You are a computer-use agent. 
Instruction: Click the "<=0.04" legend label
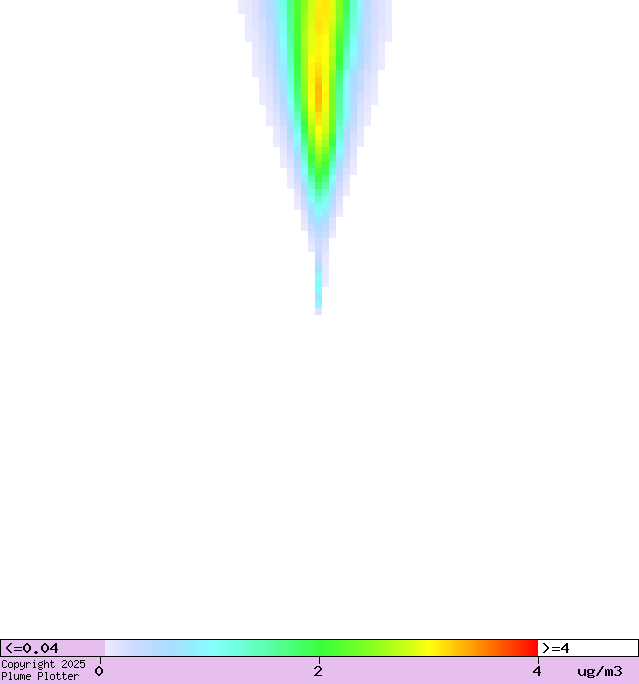coord(32,648)
